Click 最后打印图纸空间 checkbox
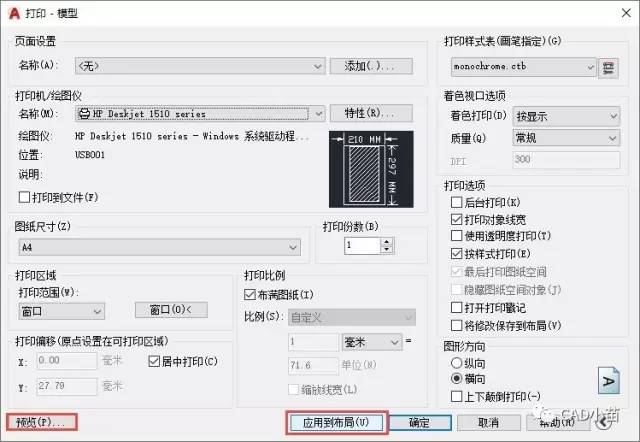The height and width of the screenshot is (442, 640). (x=456, y=272)
